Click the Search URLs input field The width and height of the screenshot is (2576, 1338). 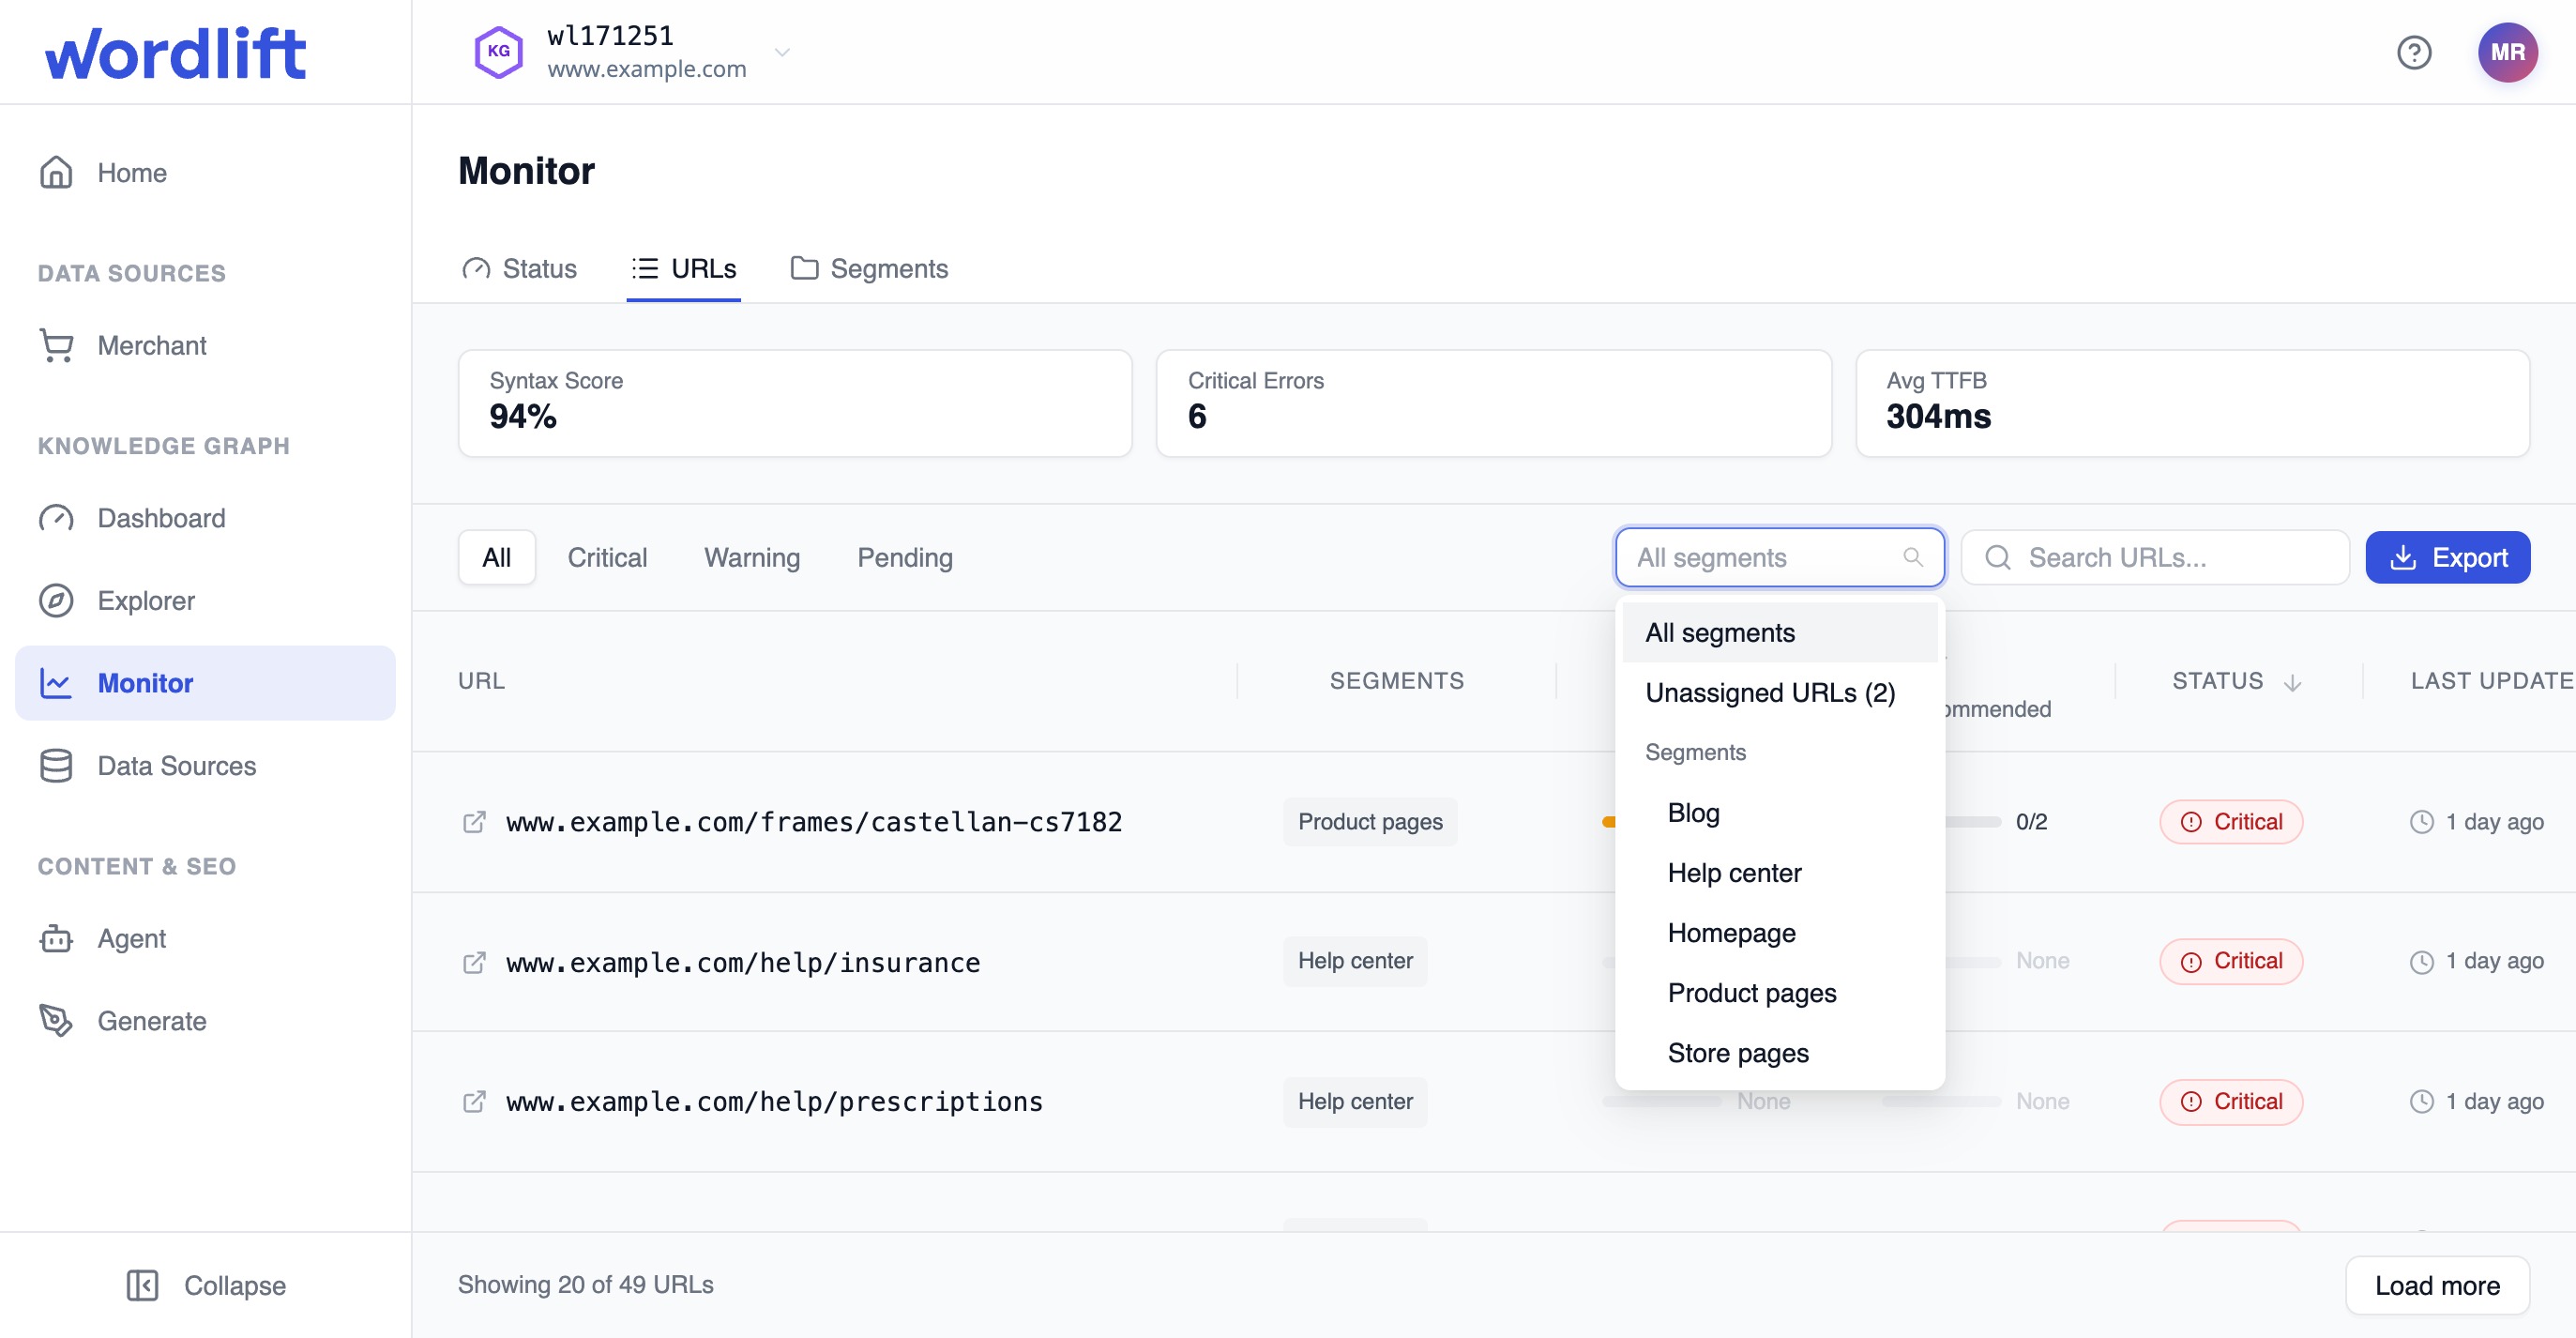pyautogui.click(x=2155, y=557)
